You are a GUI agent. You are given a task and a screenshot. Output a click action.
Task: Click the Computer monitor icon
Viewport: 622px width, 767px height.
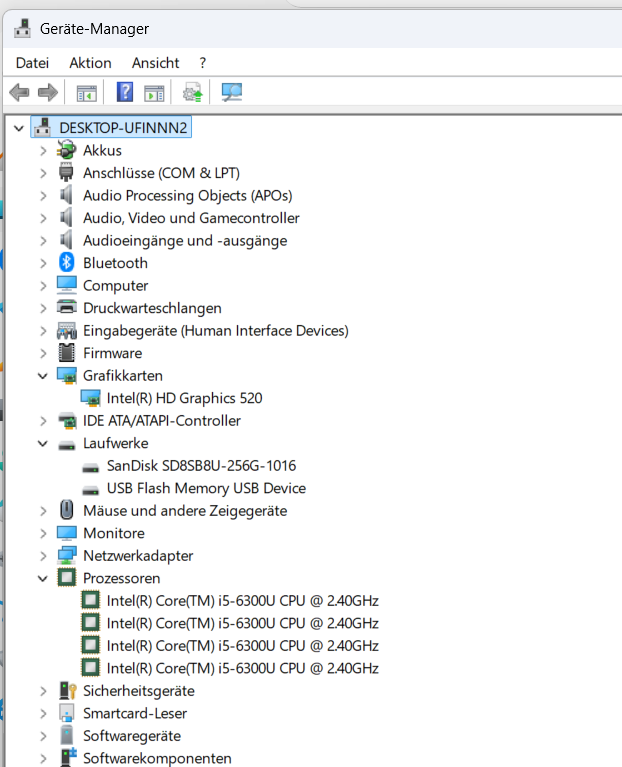67,285
